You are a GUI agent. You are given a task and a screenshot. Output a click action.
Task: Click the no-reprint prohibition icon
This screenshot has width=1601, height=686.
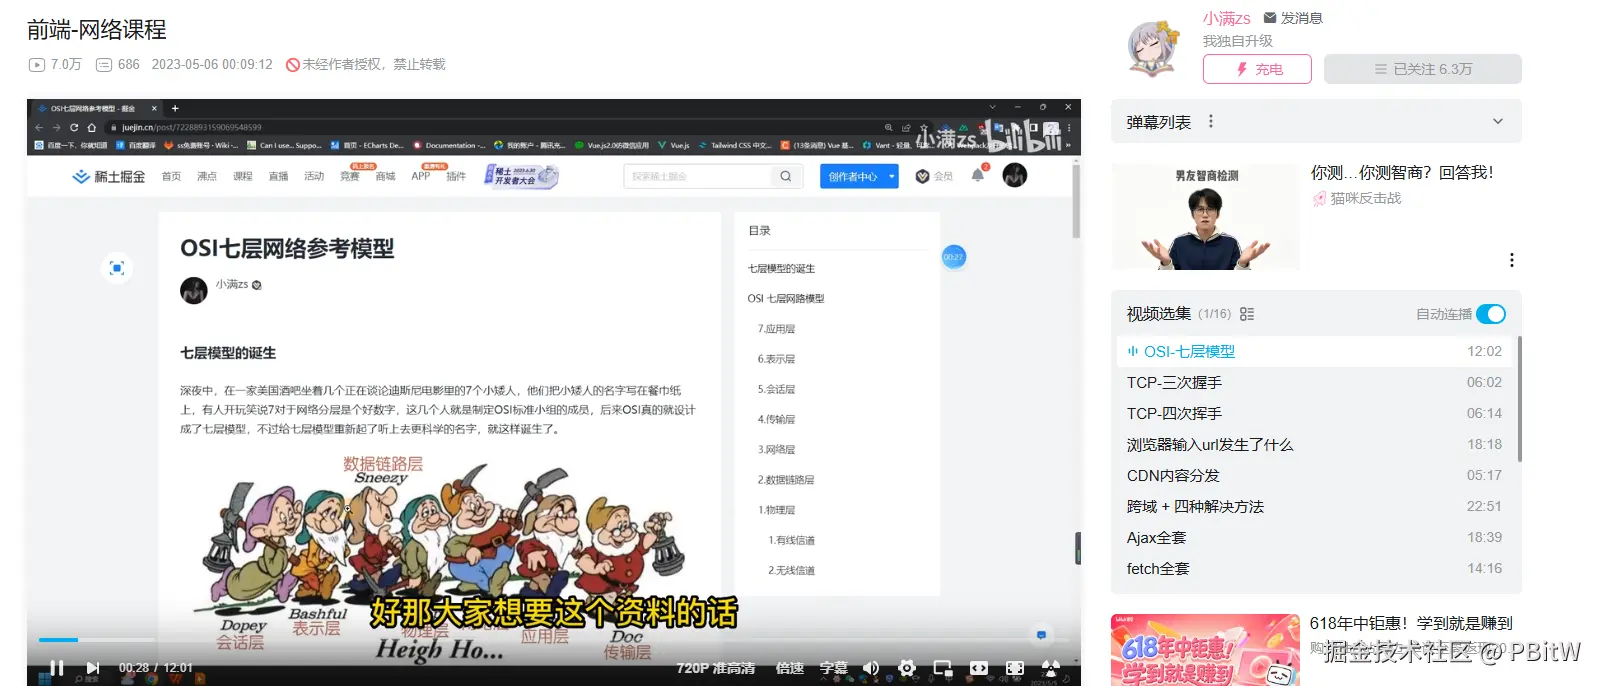[x=293, y=65]
